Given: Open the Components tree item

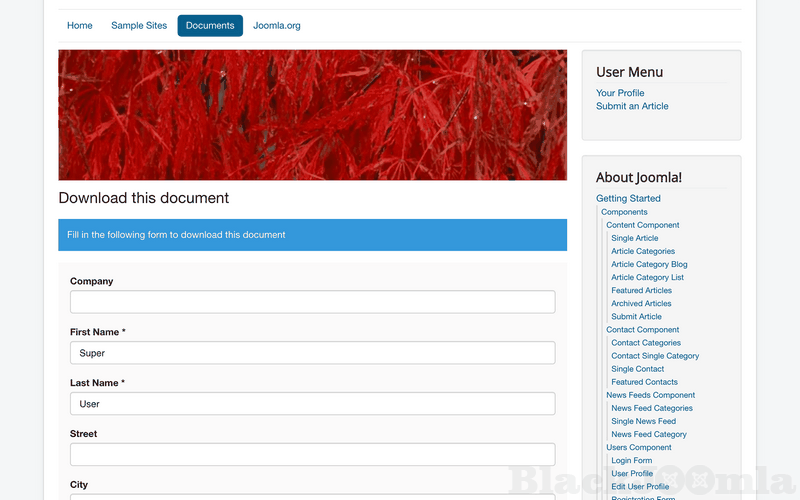Looking at the screenshot, I should (624, 212).
